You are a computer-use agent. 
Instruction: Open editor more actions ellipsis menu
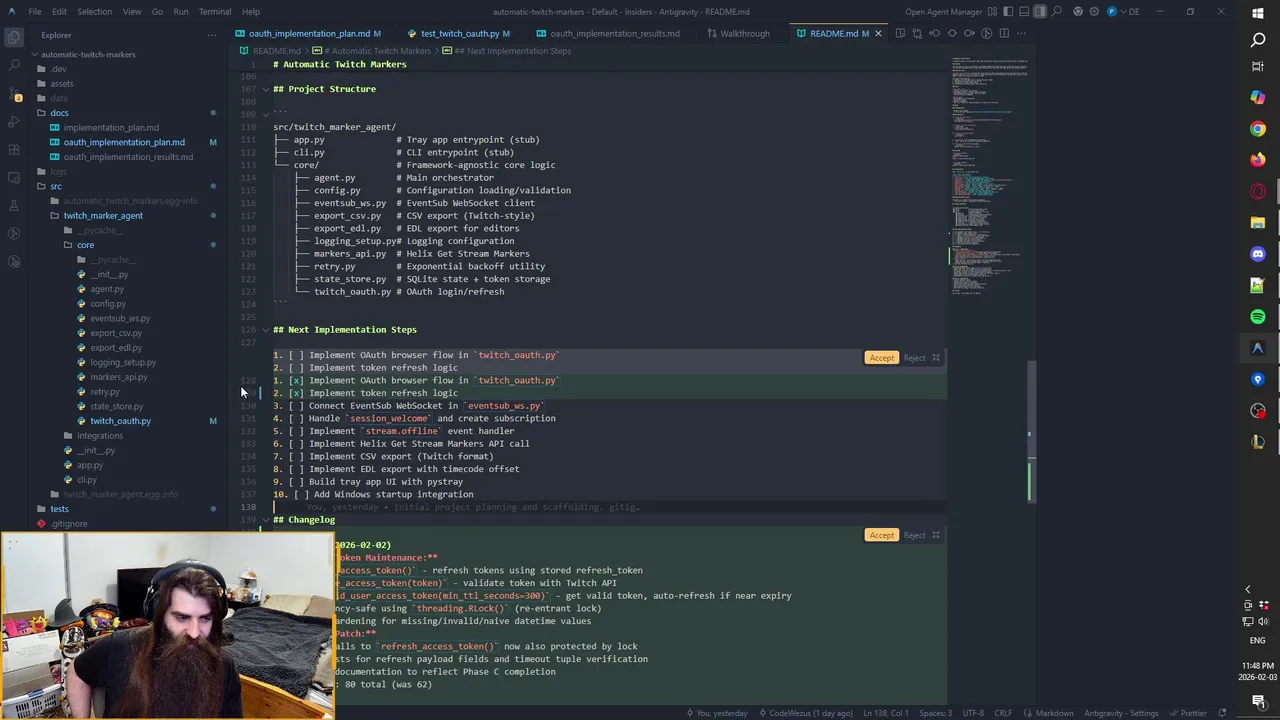(1021, 33)
